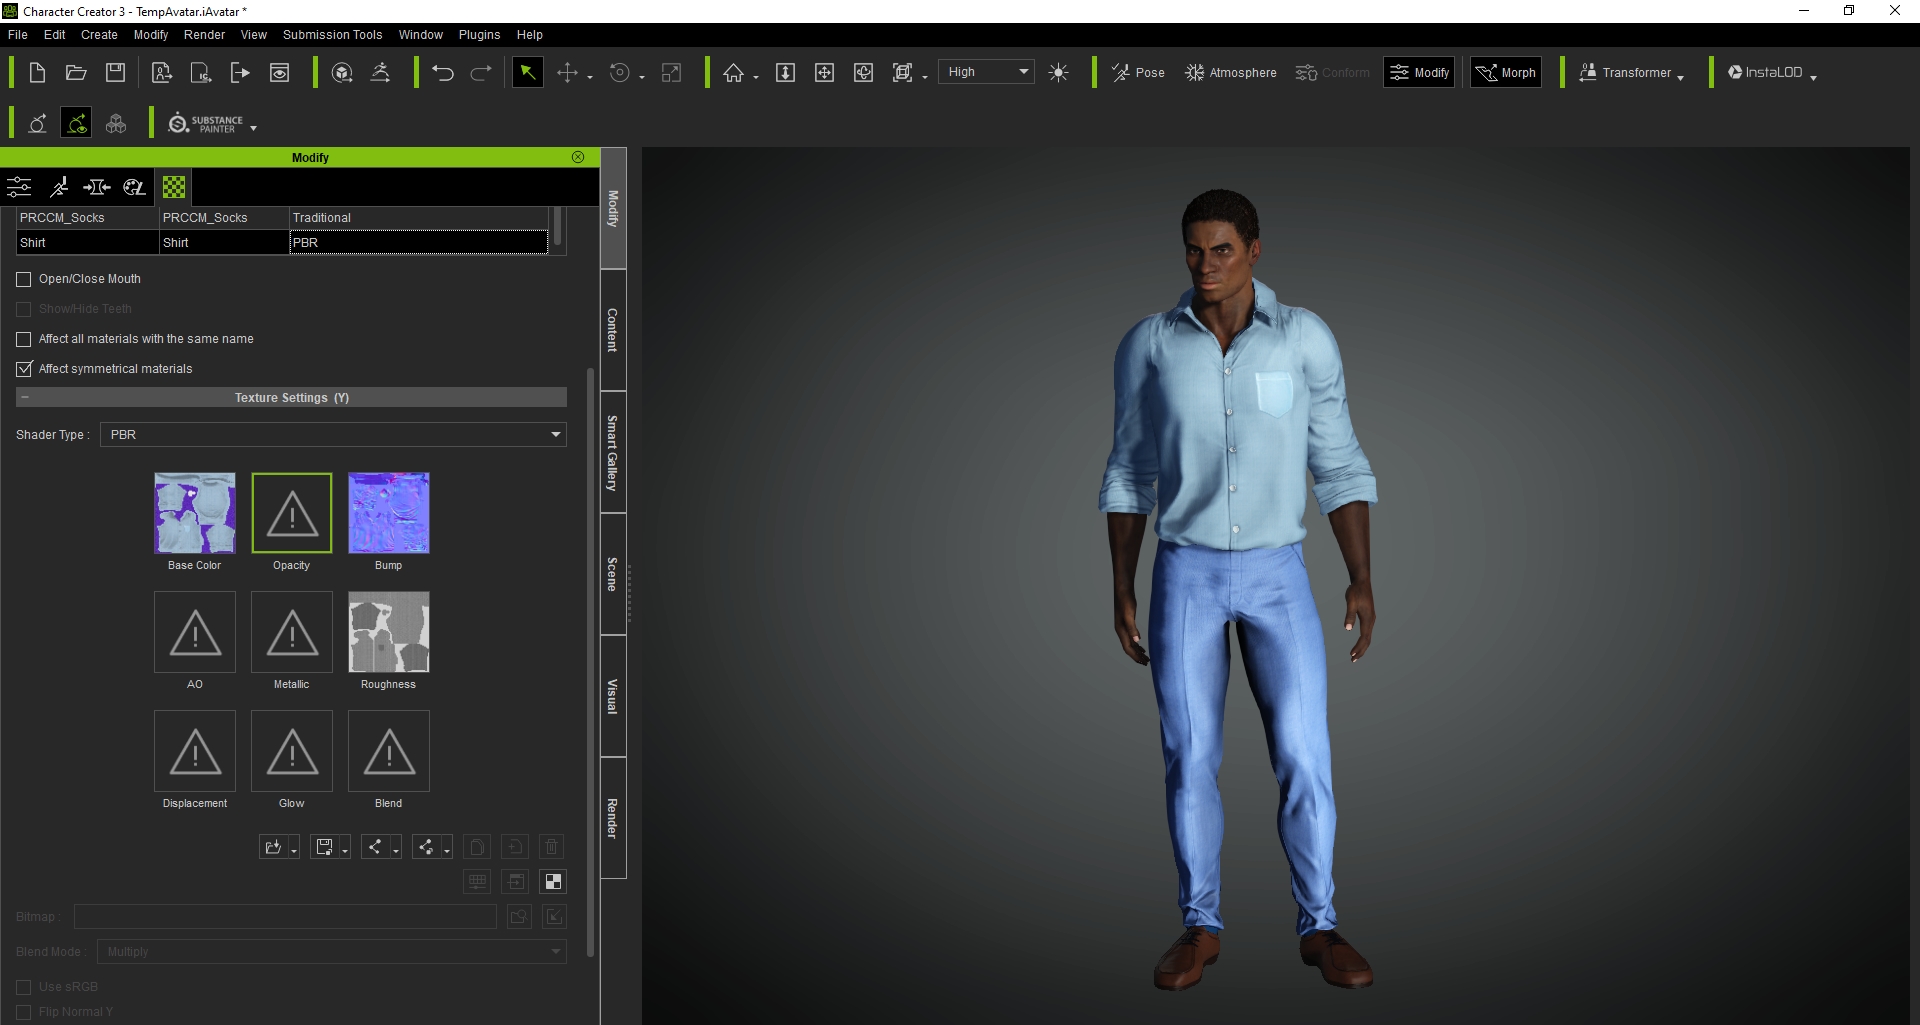1920x1025 pixels.
Task: Click the New Project icon
Action: click(37, 72)
